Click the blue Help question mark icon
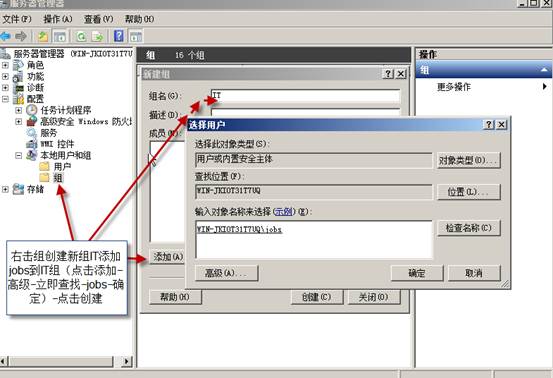553x378 pixels. [119, 36]
